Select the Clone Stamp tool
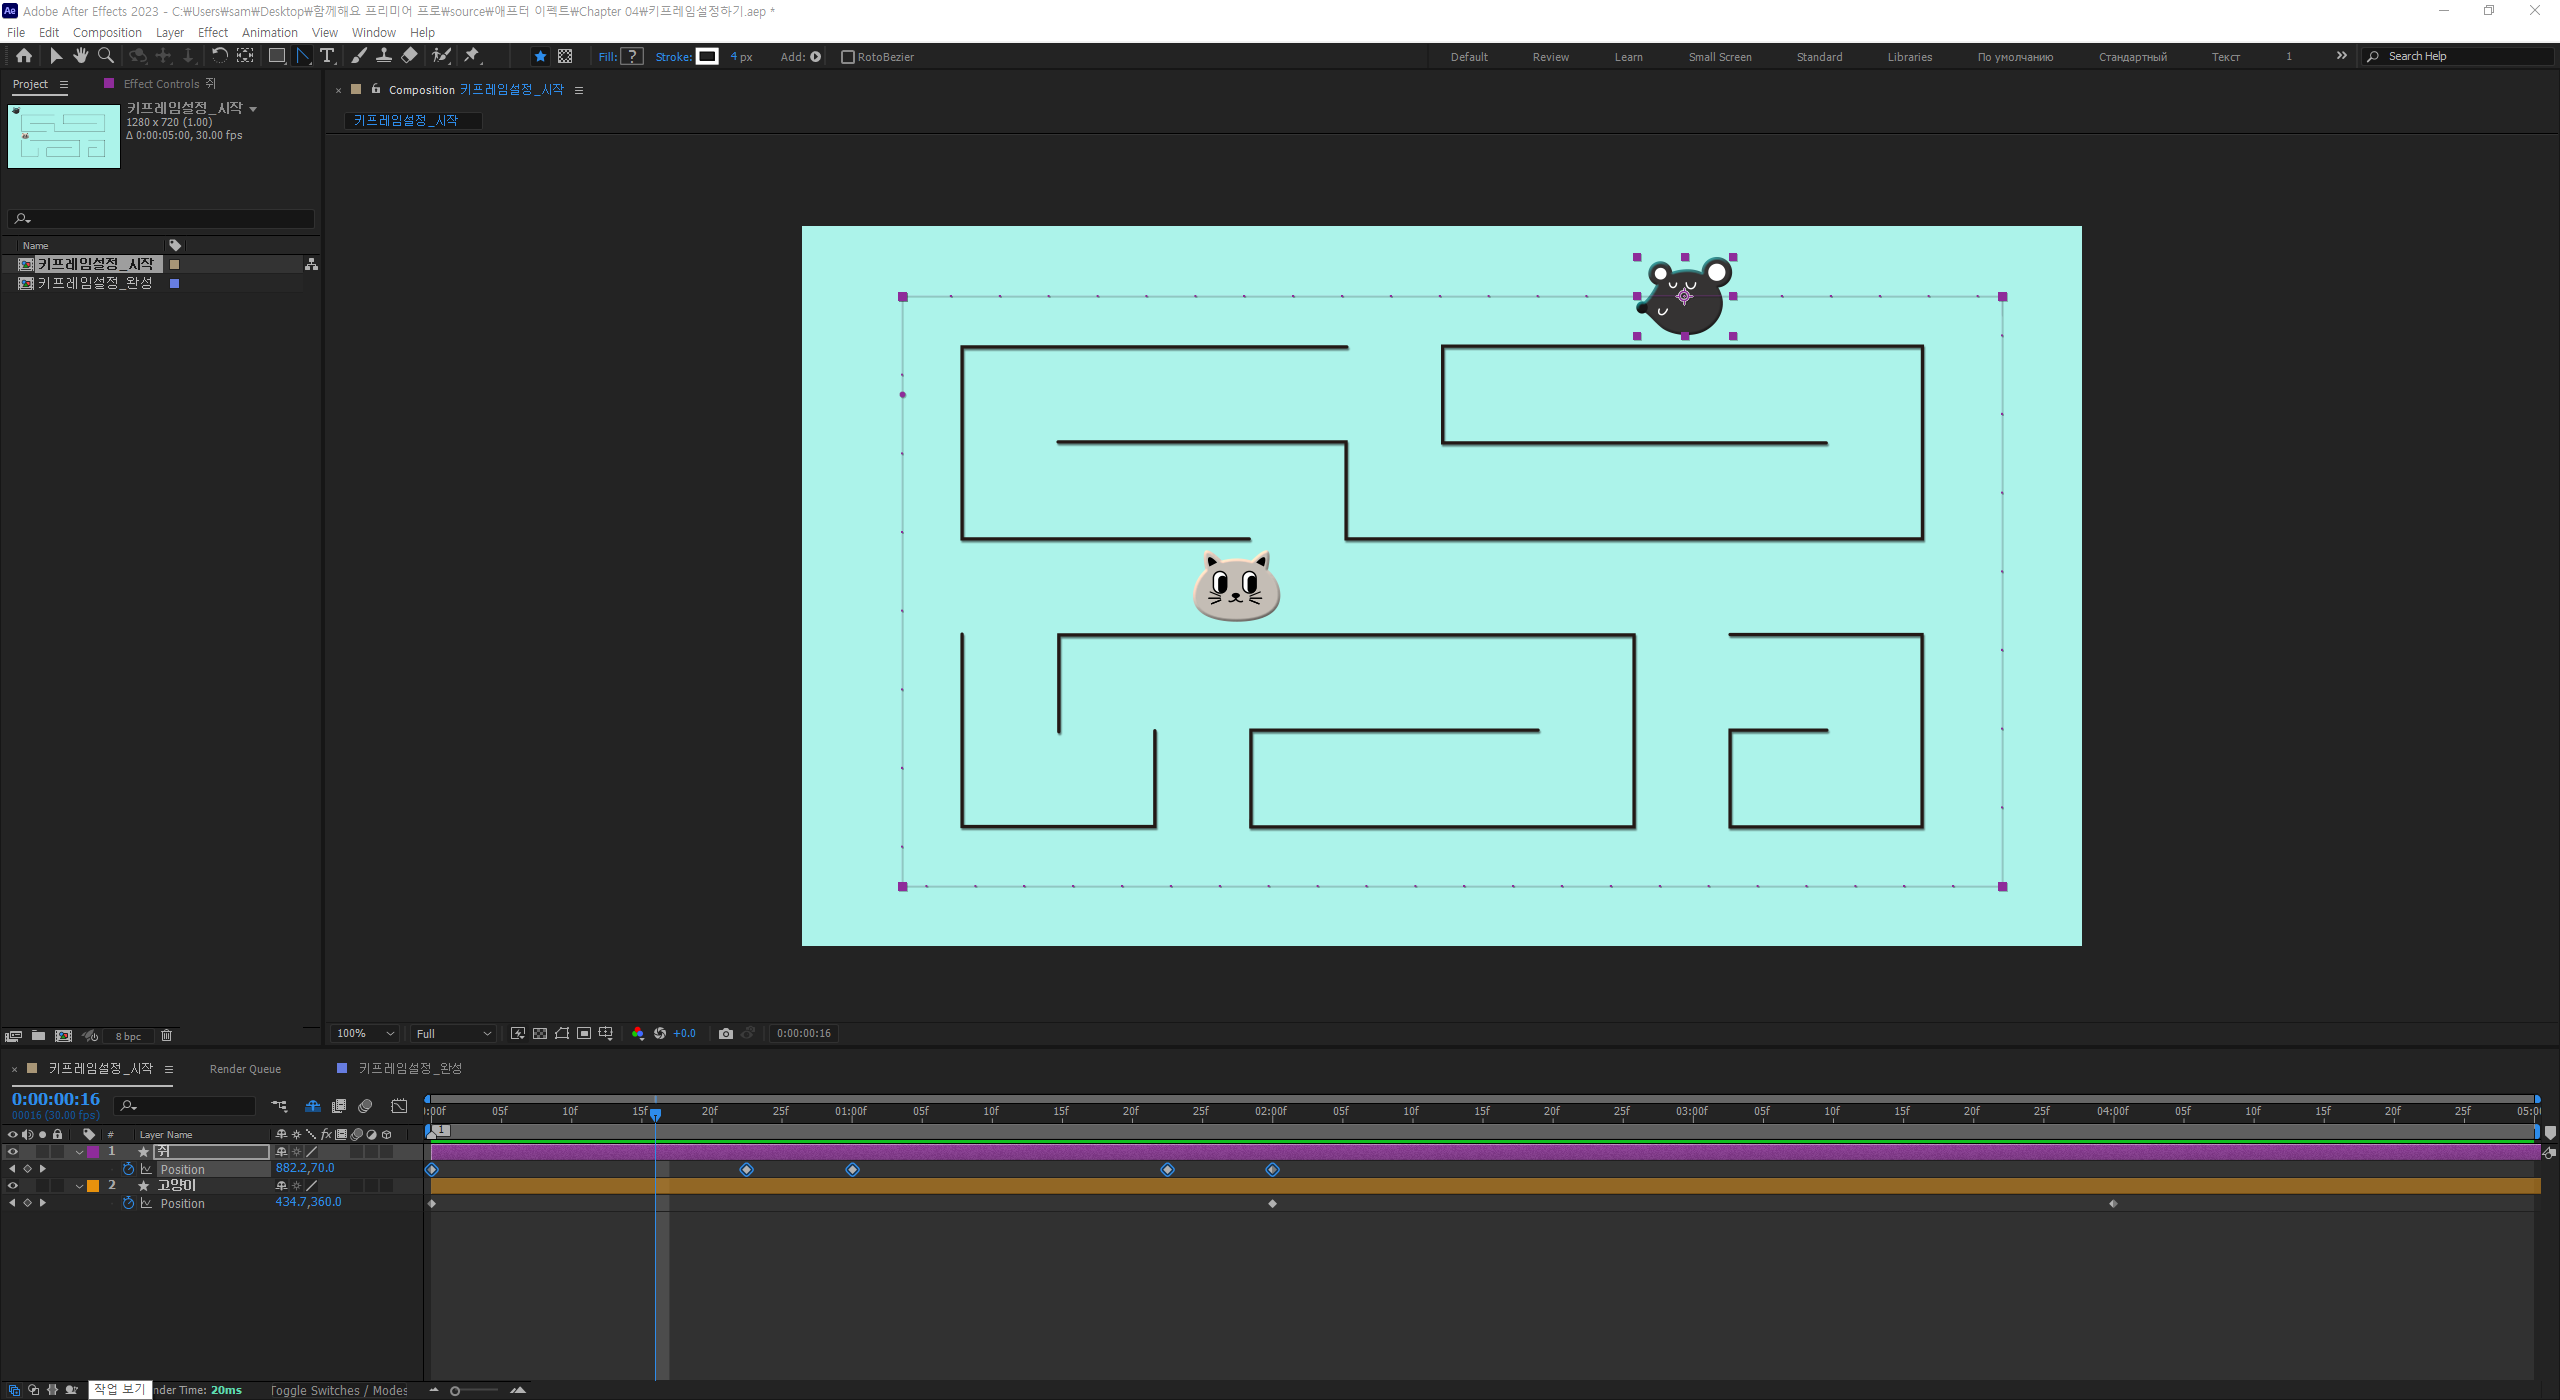2560x1400 pixels. click(x=384, y=56)
